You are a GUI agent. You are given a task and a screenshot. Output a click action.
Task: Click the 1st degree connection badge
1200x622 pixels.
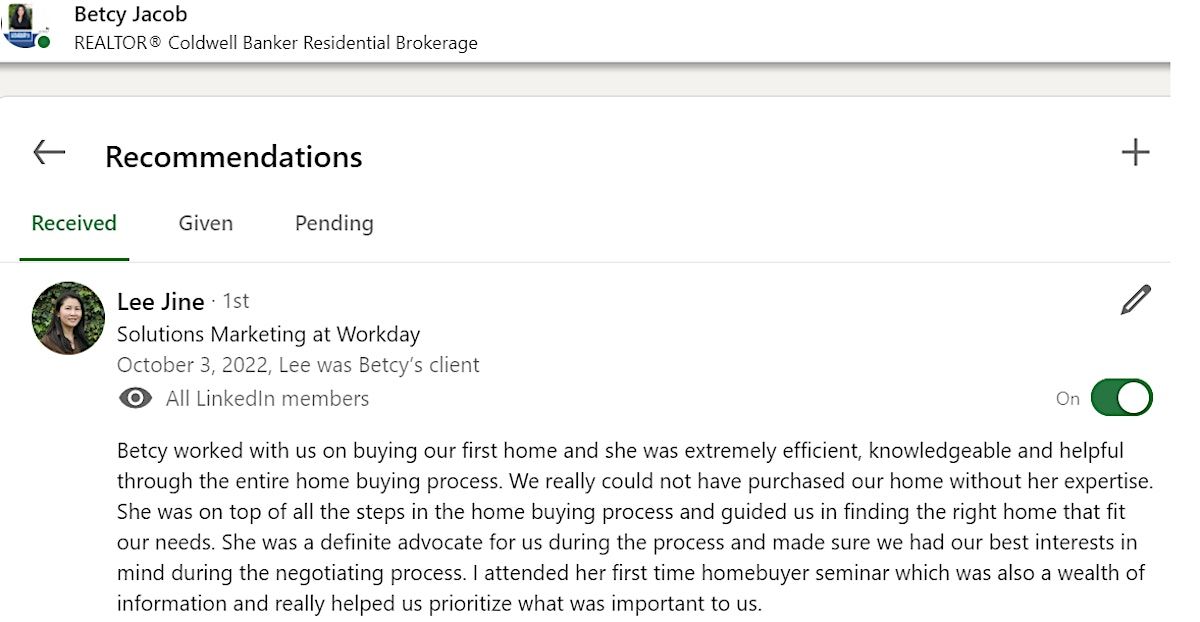[x=235, y=301]
